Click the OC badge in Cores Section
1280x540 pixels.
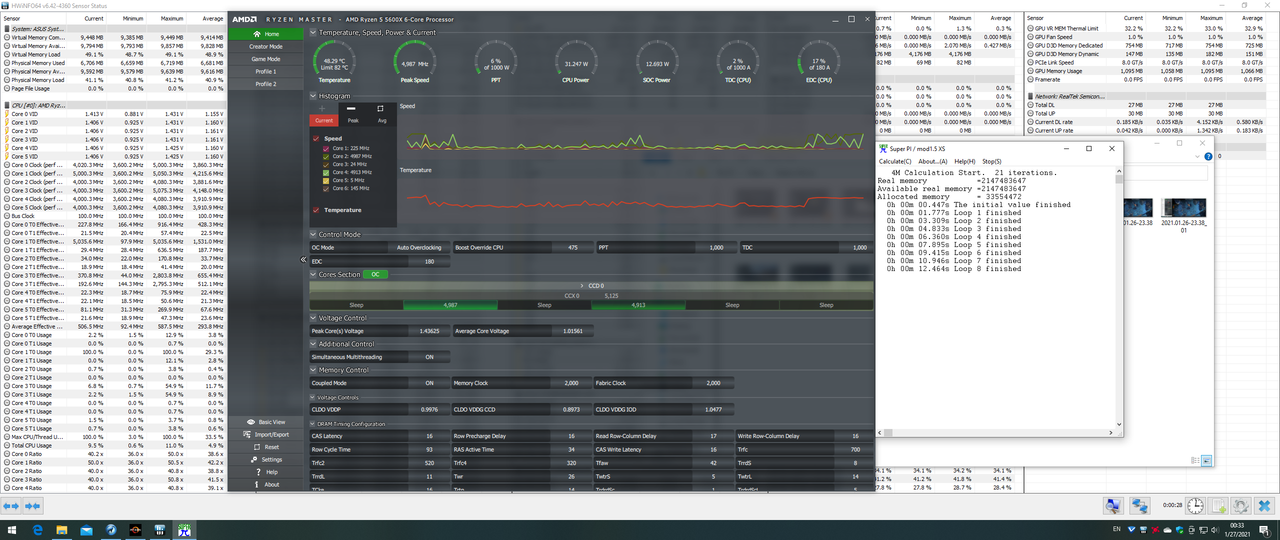click(x=374, y=274)
